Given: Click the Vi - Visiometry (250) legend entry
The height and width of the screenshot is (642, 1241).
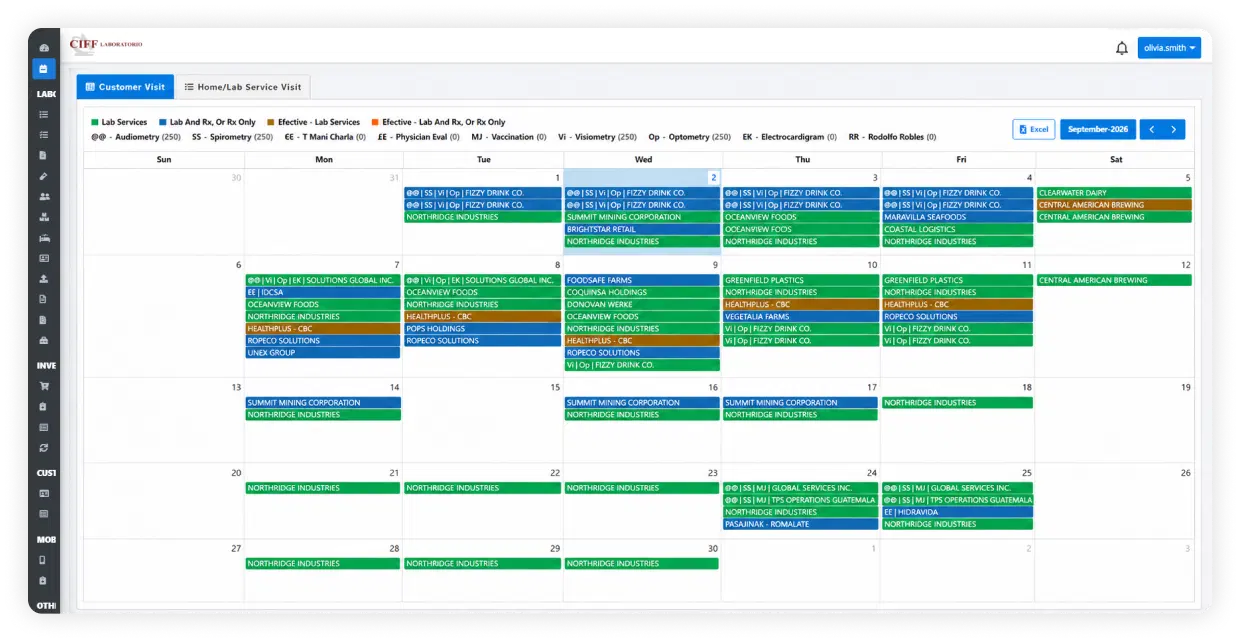Looking at the screenshot, I should pos(597,137).
